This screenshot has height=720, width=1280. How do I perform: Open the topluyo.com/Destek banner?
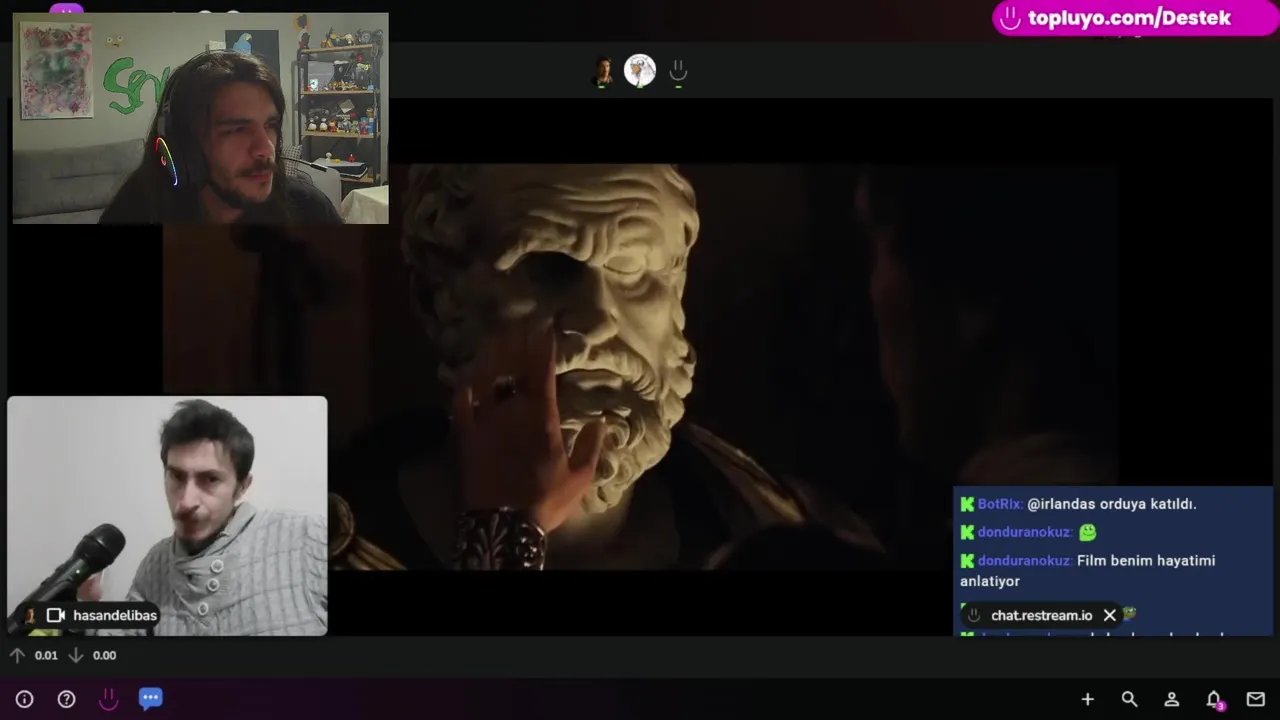tap(1136, 18)
